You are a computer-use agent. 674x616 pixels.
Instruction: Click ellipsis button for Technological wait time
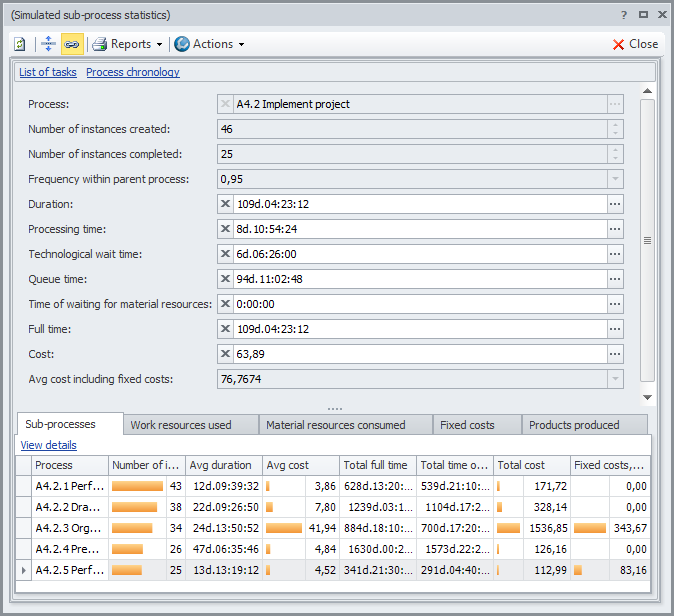point(615,254)
